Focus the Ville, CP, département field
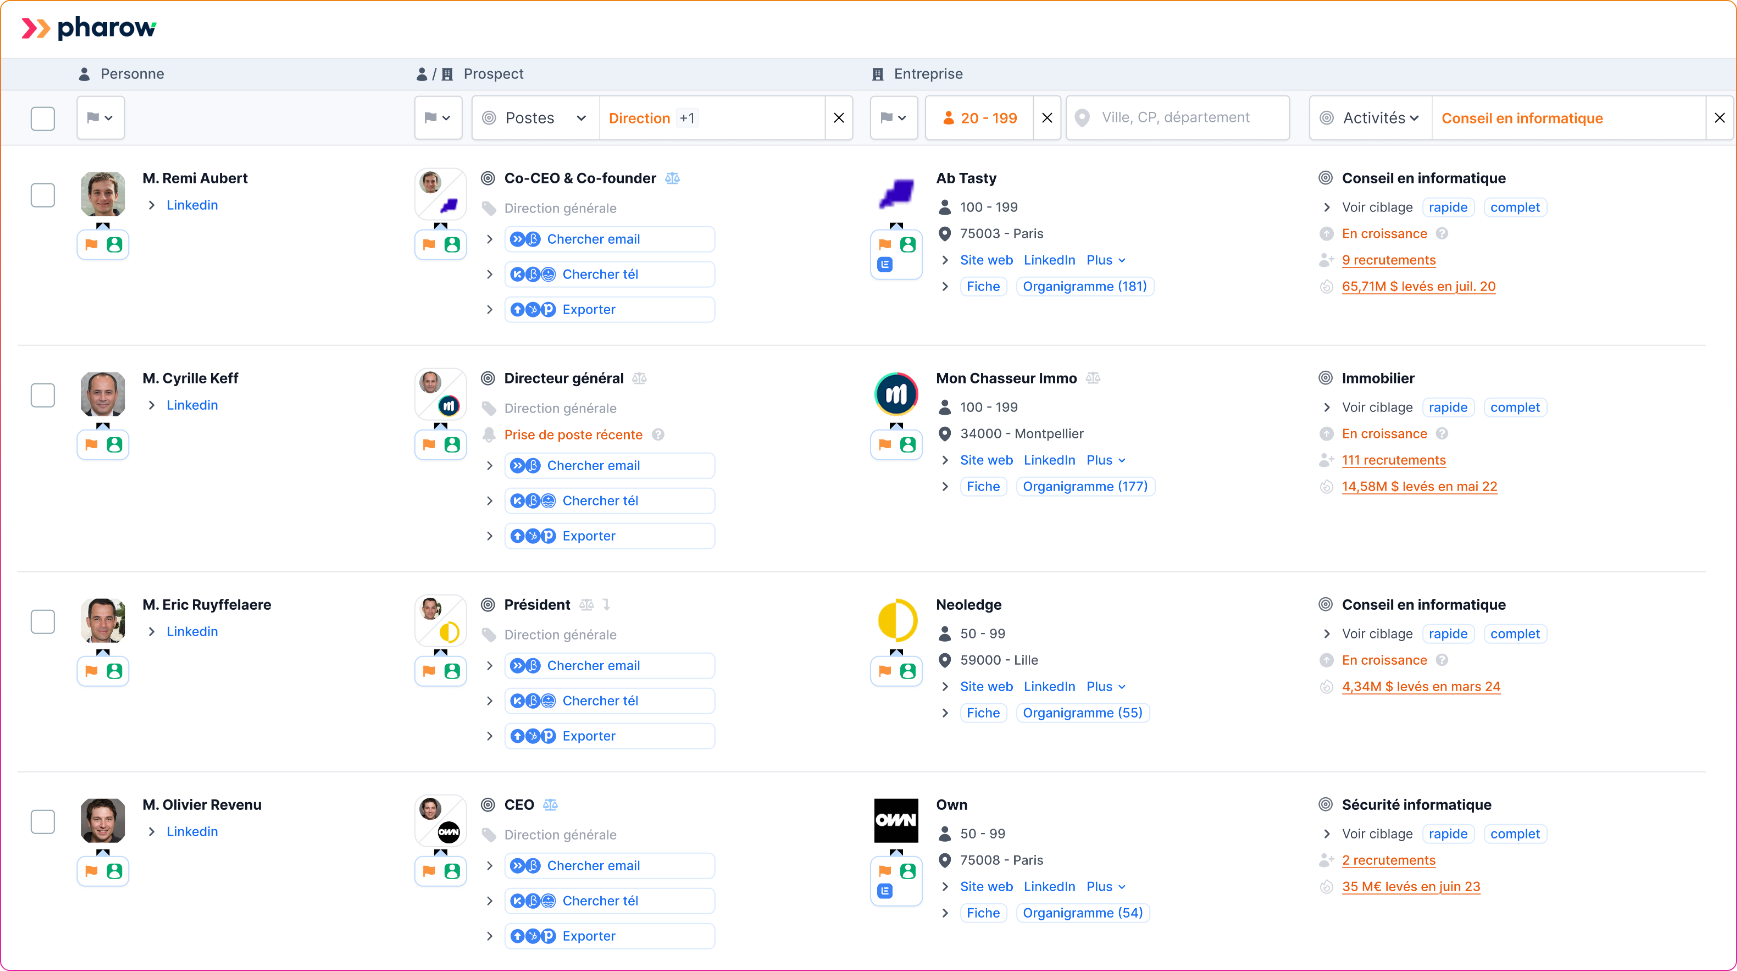The height and width of the screenshot is (971, 1737). pos(1178,118)
